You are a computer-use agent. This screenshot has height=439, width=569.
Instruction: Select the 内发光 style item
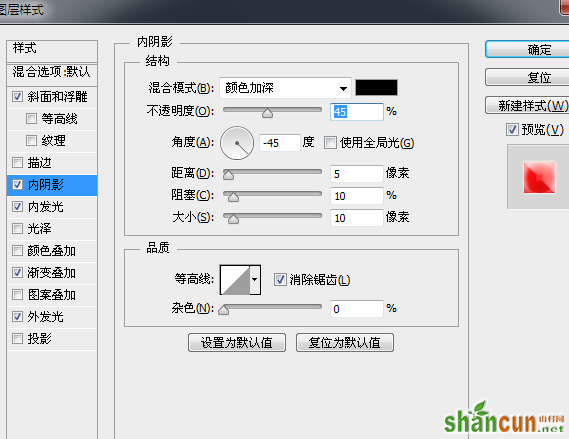point(52,207)
